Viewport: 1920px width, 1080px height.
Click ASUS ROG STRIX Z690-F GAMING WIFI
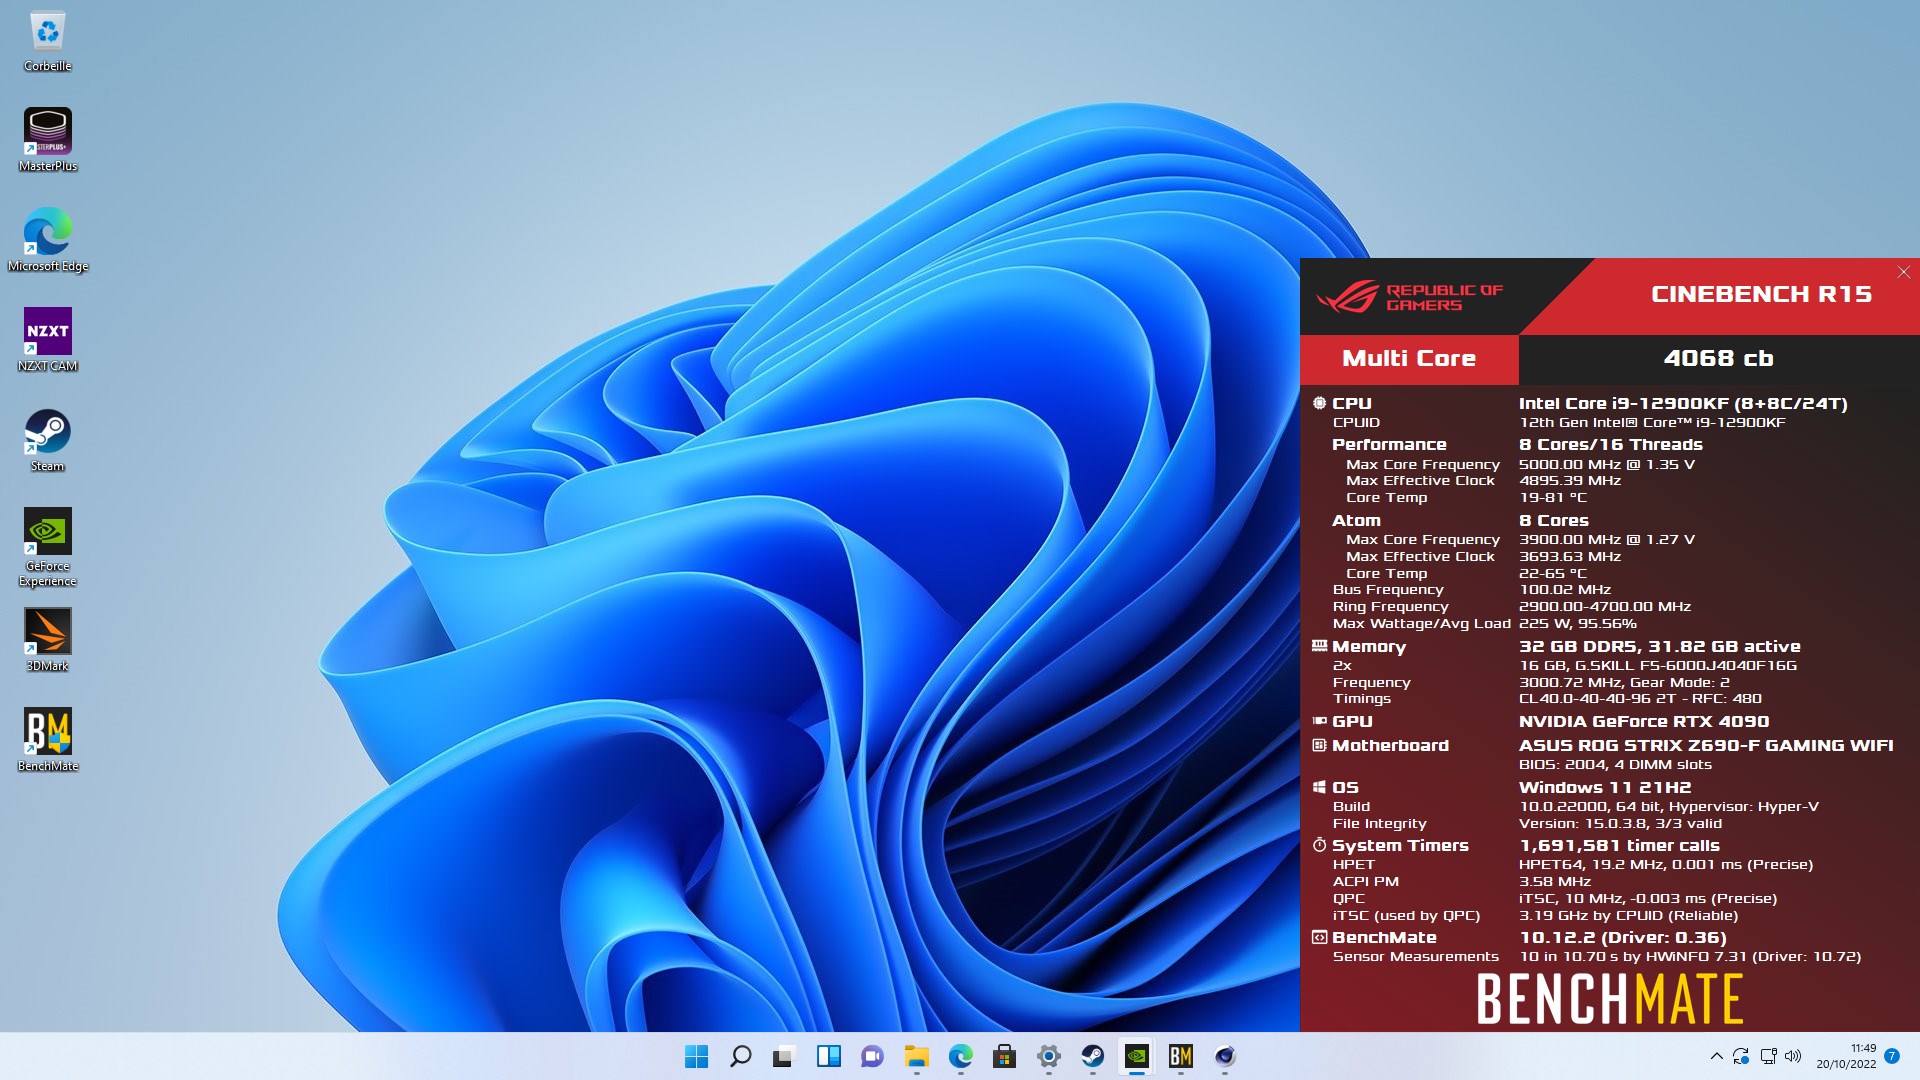point(1706,745)
